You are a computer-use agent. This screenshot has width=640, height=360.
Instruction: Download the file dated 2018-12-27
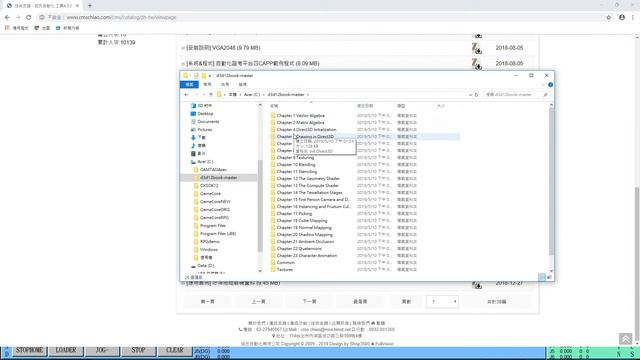[476, 284]
